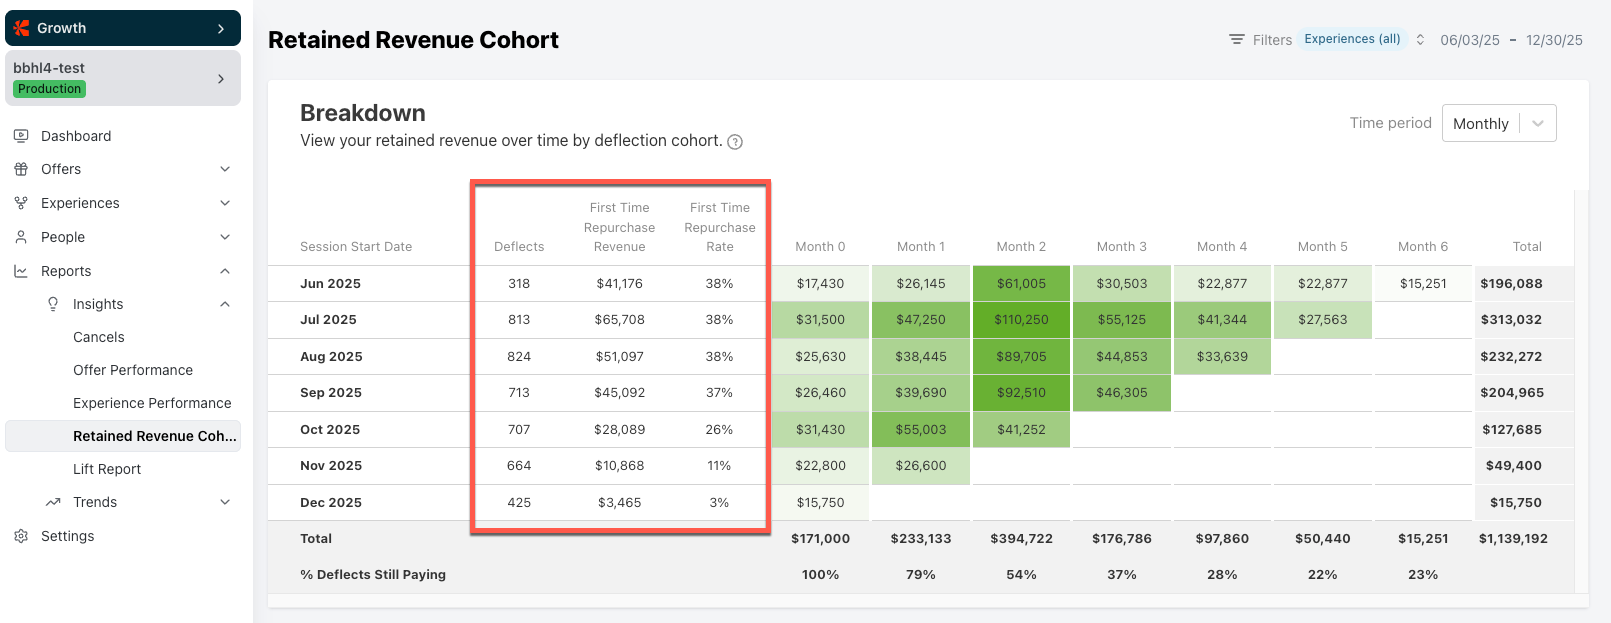
Task: Click the People icon in sidebar
Action: pyautogui.click(x=21, y=237)
